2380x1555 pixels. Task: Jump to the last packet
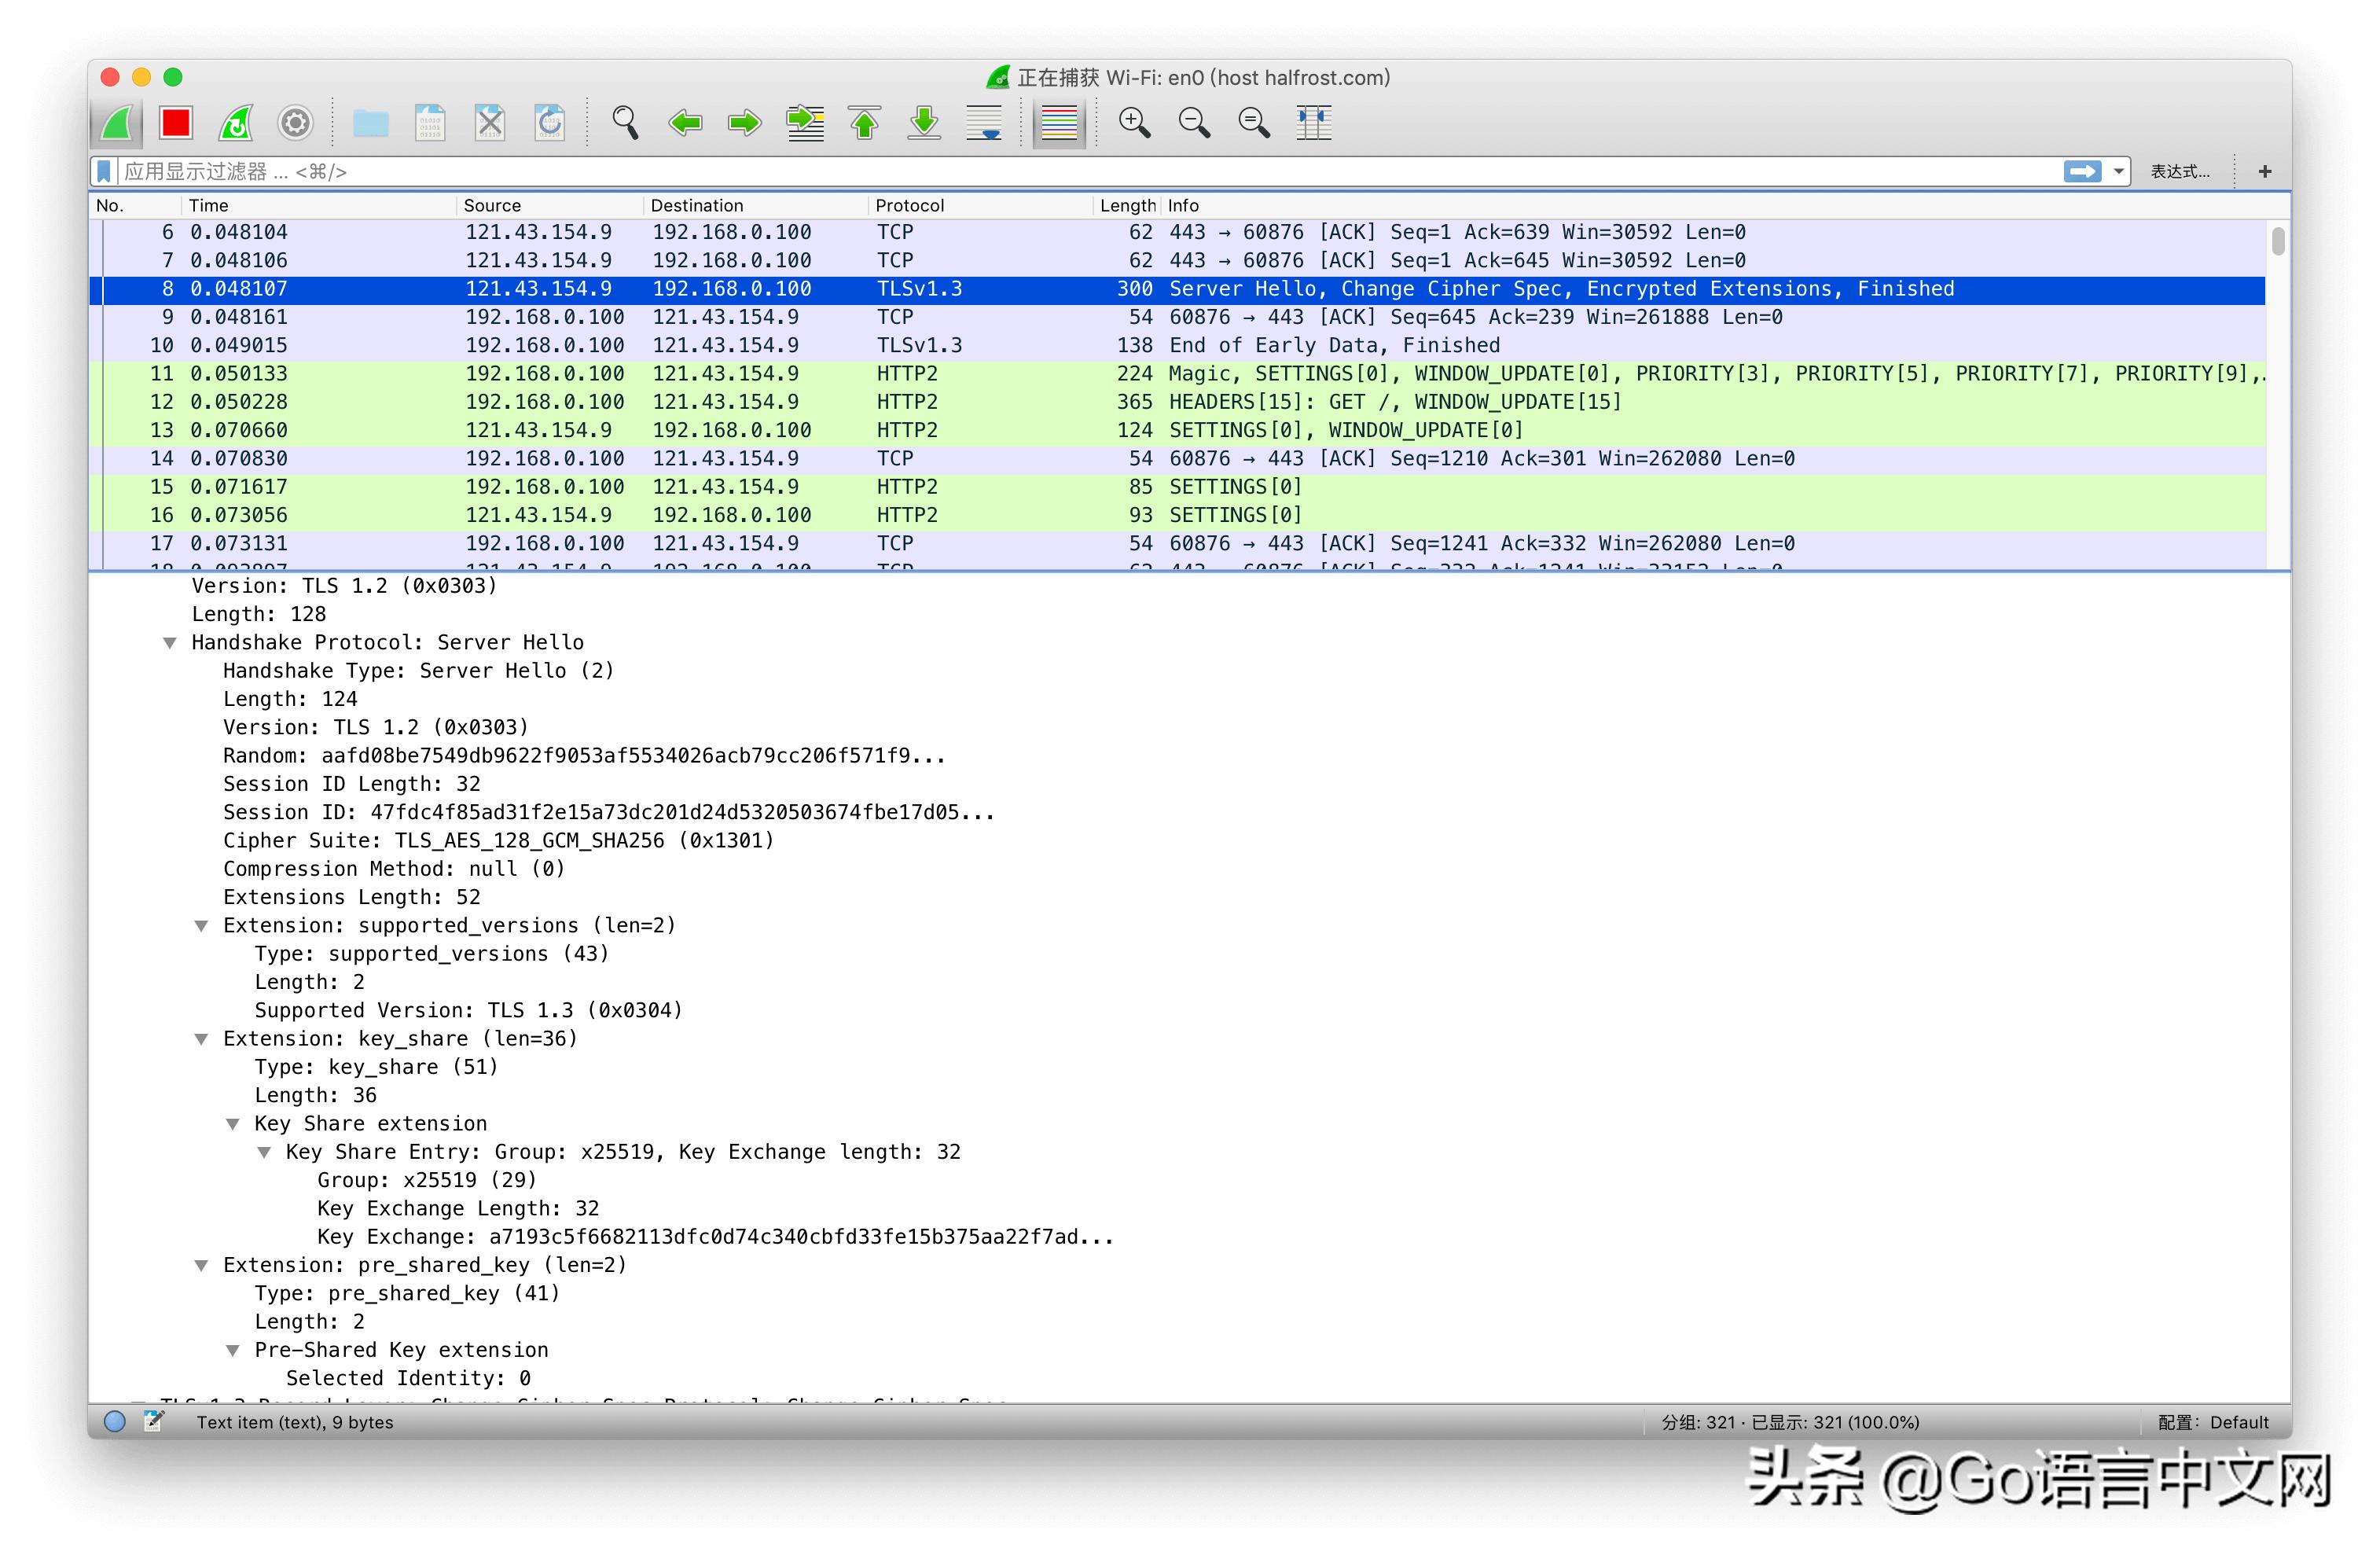pos(924,123)
